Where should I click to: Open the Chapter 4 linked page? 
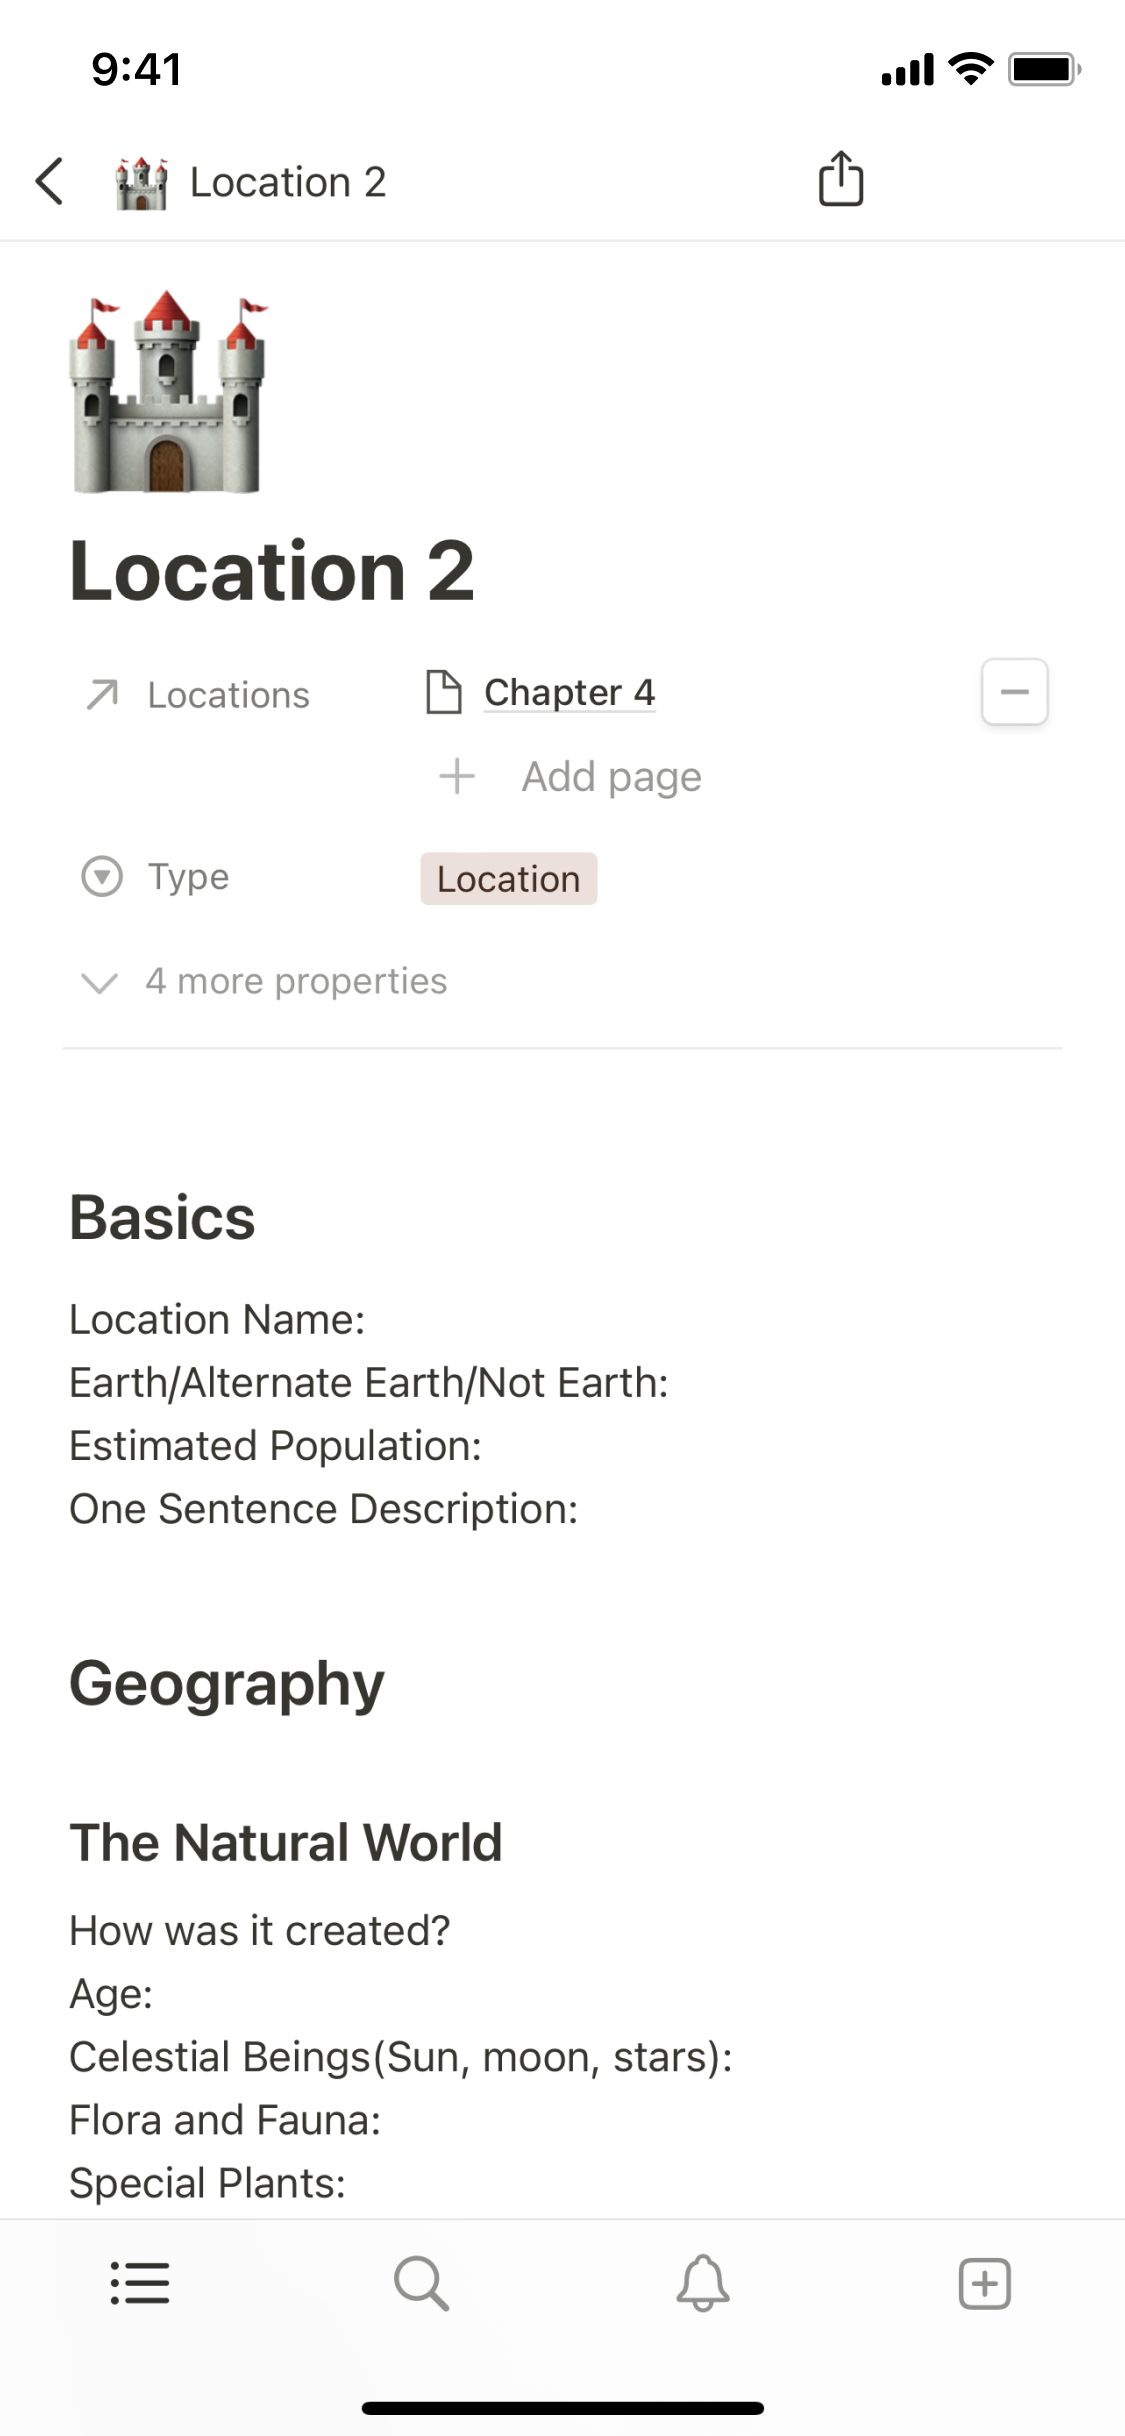point(568,692)
